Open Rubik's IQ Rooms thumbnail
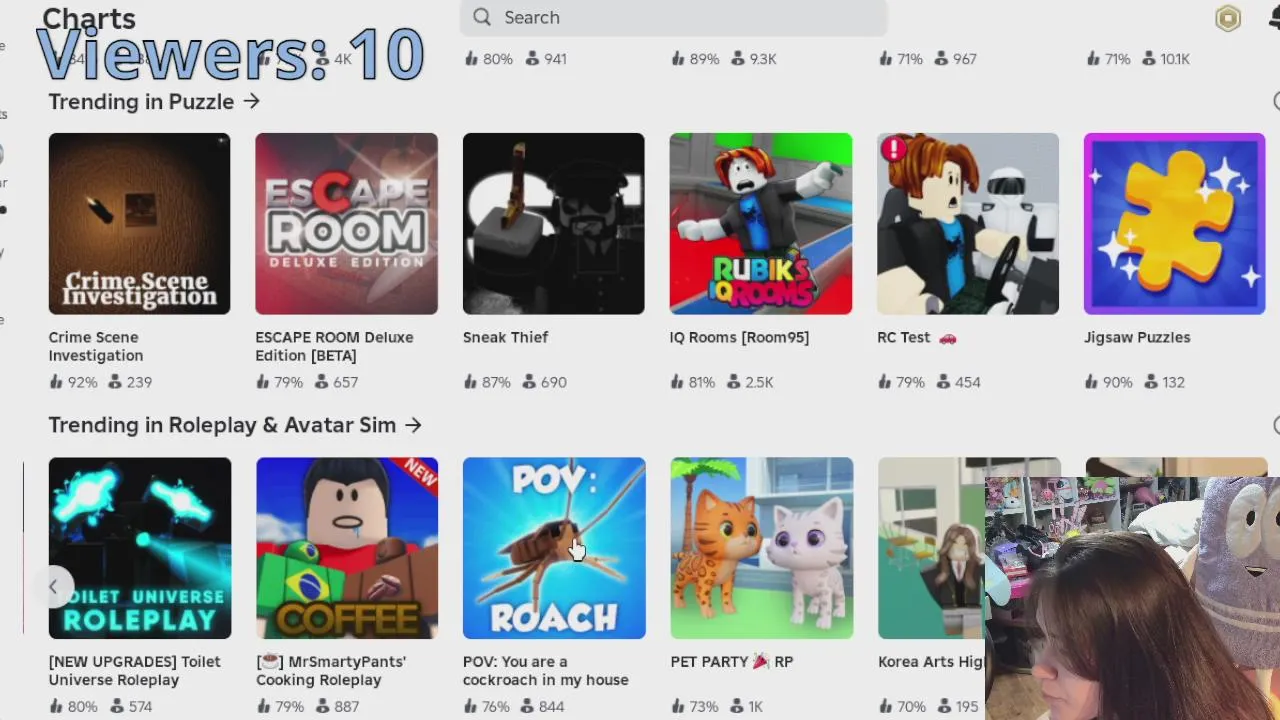The width and height of the screenshot is (1280, 720). tap(761, 224)
